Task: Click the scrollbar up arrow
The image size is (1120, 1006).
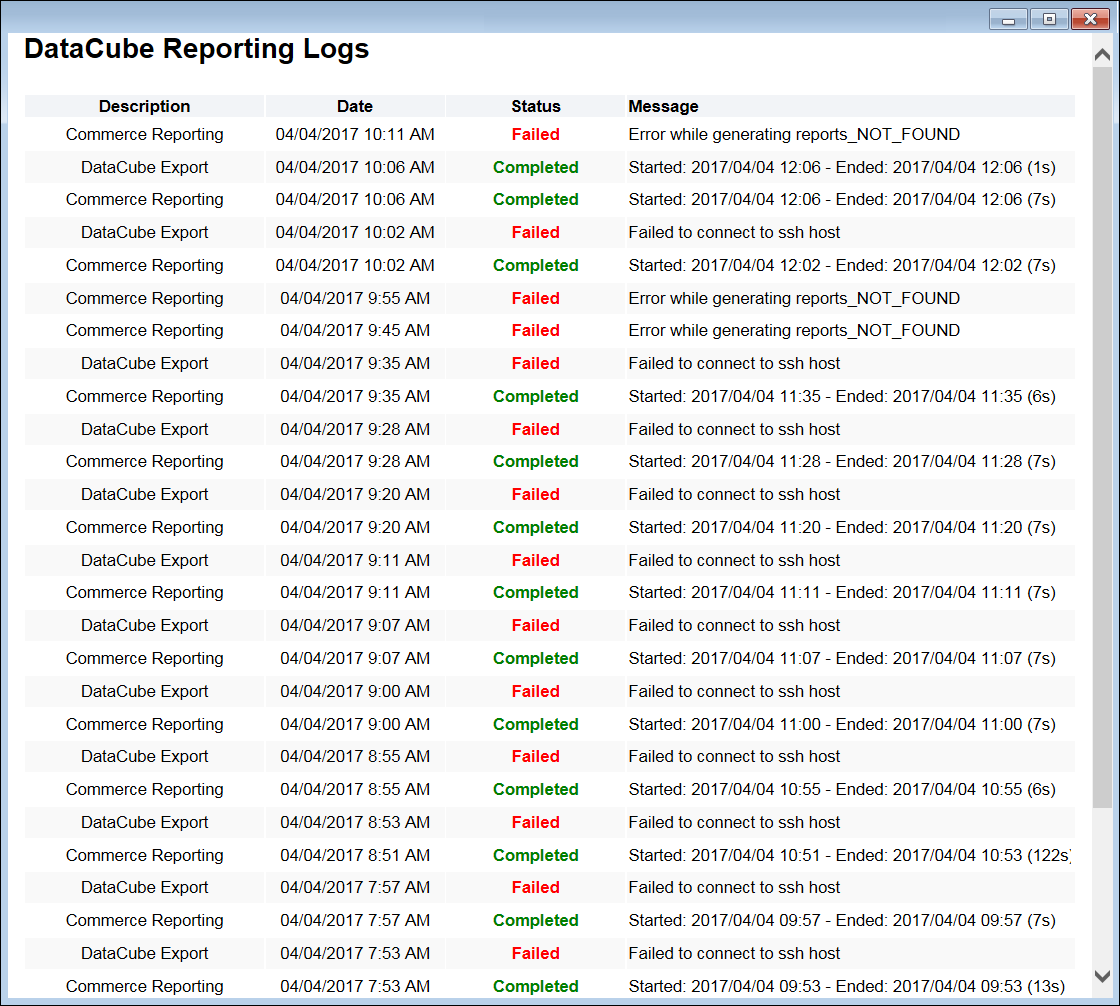Action: 1100,53
